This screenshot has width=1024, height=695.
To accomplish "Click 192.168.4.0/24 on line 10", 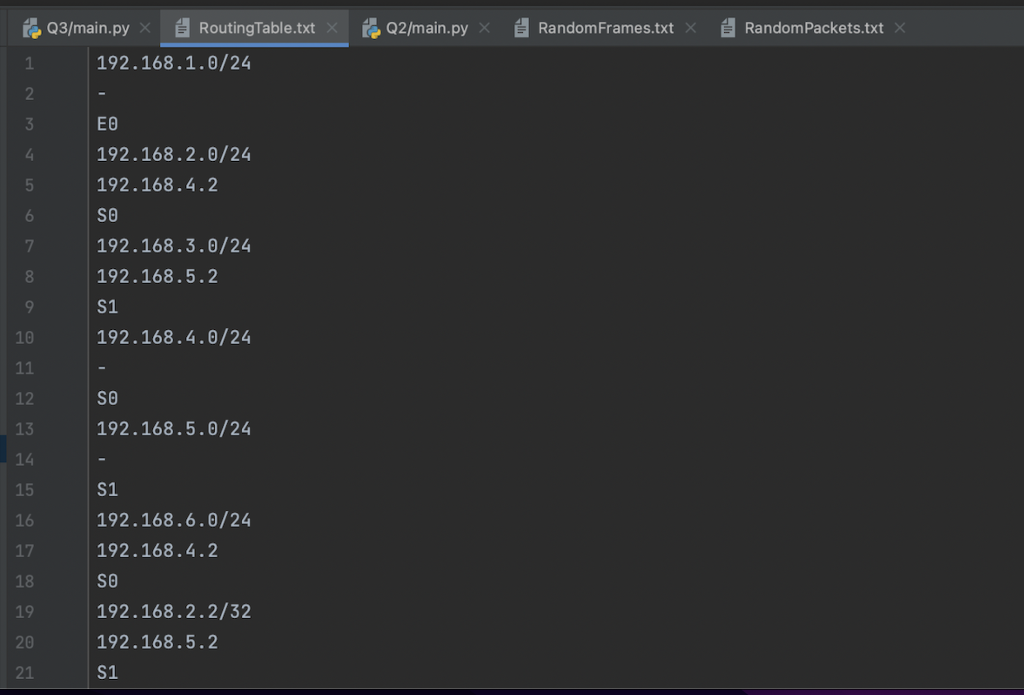I will pos(174,338).
